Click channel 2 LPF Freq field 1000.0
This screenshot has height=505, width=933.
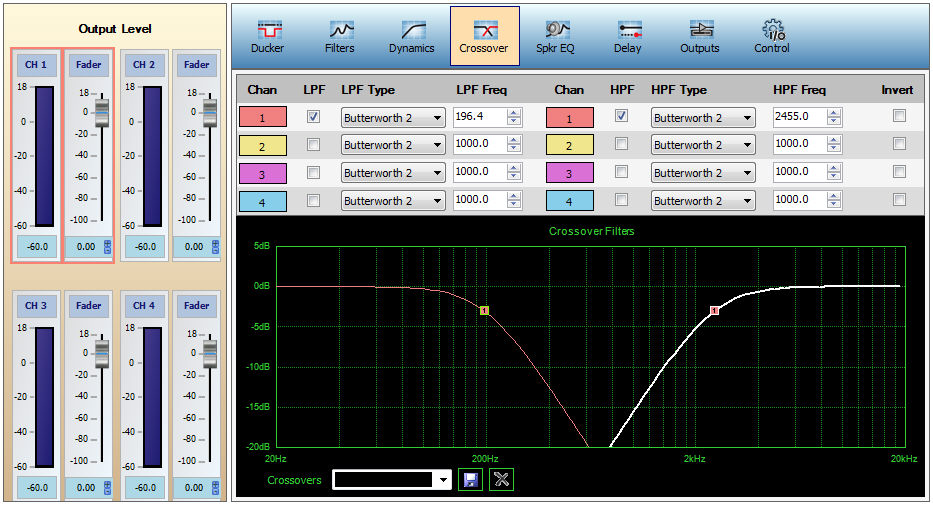pyautogui.click(x=480, y=144)
